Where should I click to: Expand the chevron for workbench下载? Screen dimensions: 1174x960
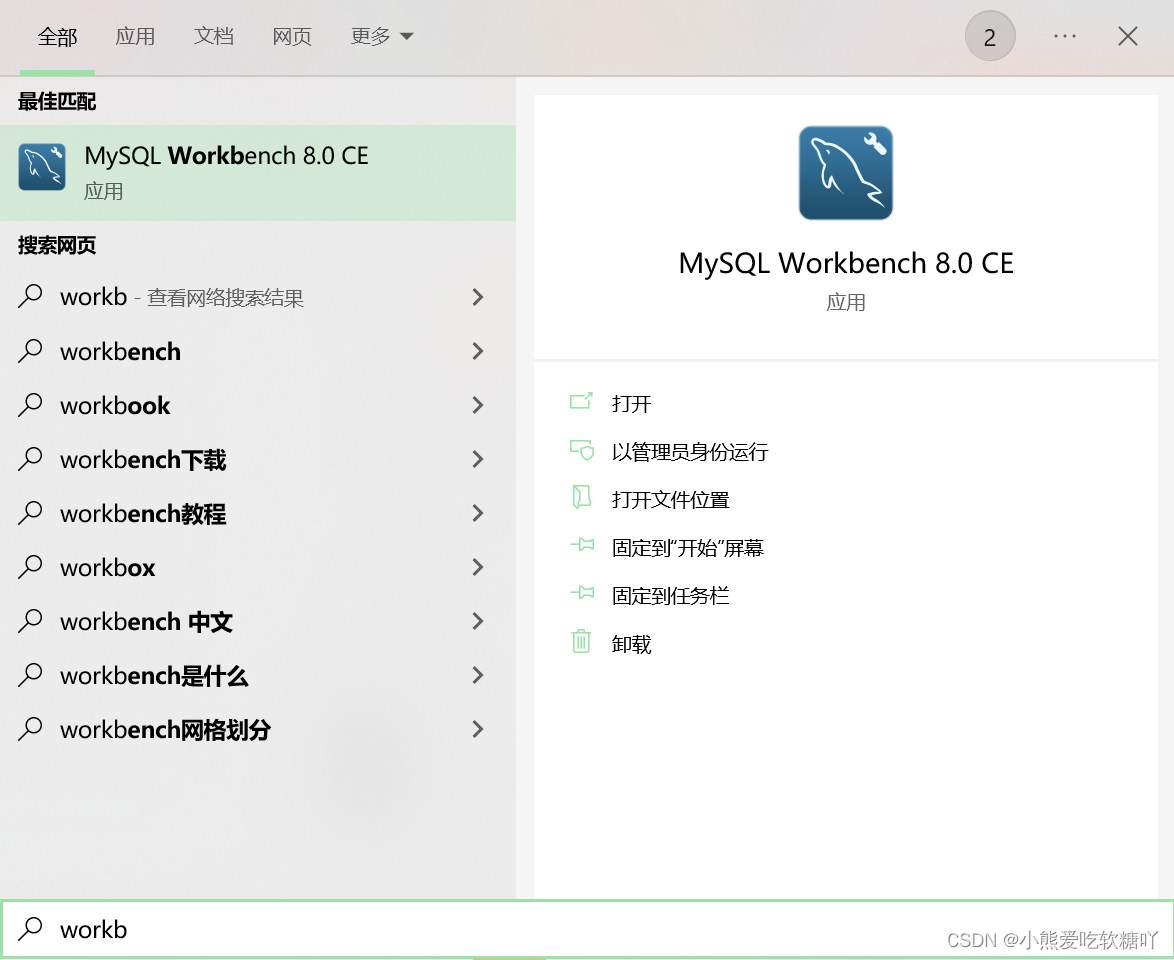[x=478, y=459]
